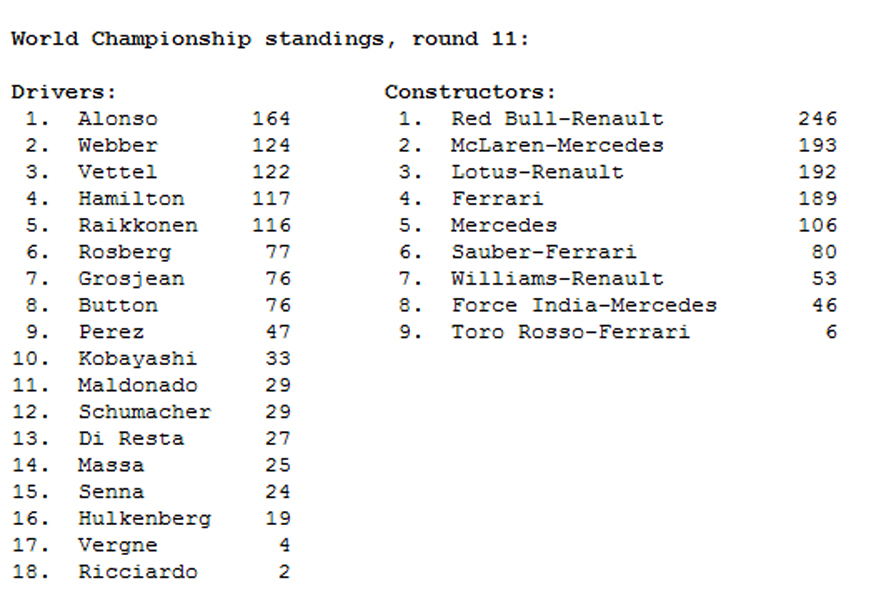
Task: Click the World Championship standings heading
Action: click(270, 39)
